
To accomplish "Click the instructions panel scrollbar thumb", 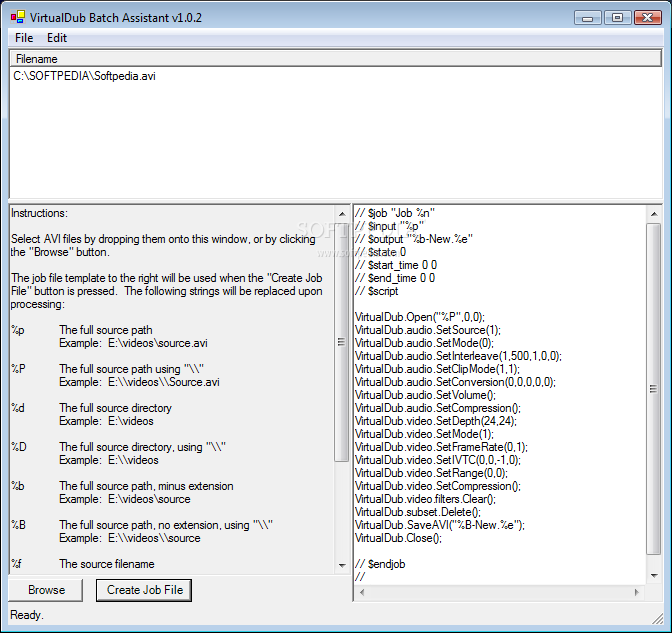I will click(342, 342).
